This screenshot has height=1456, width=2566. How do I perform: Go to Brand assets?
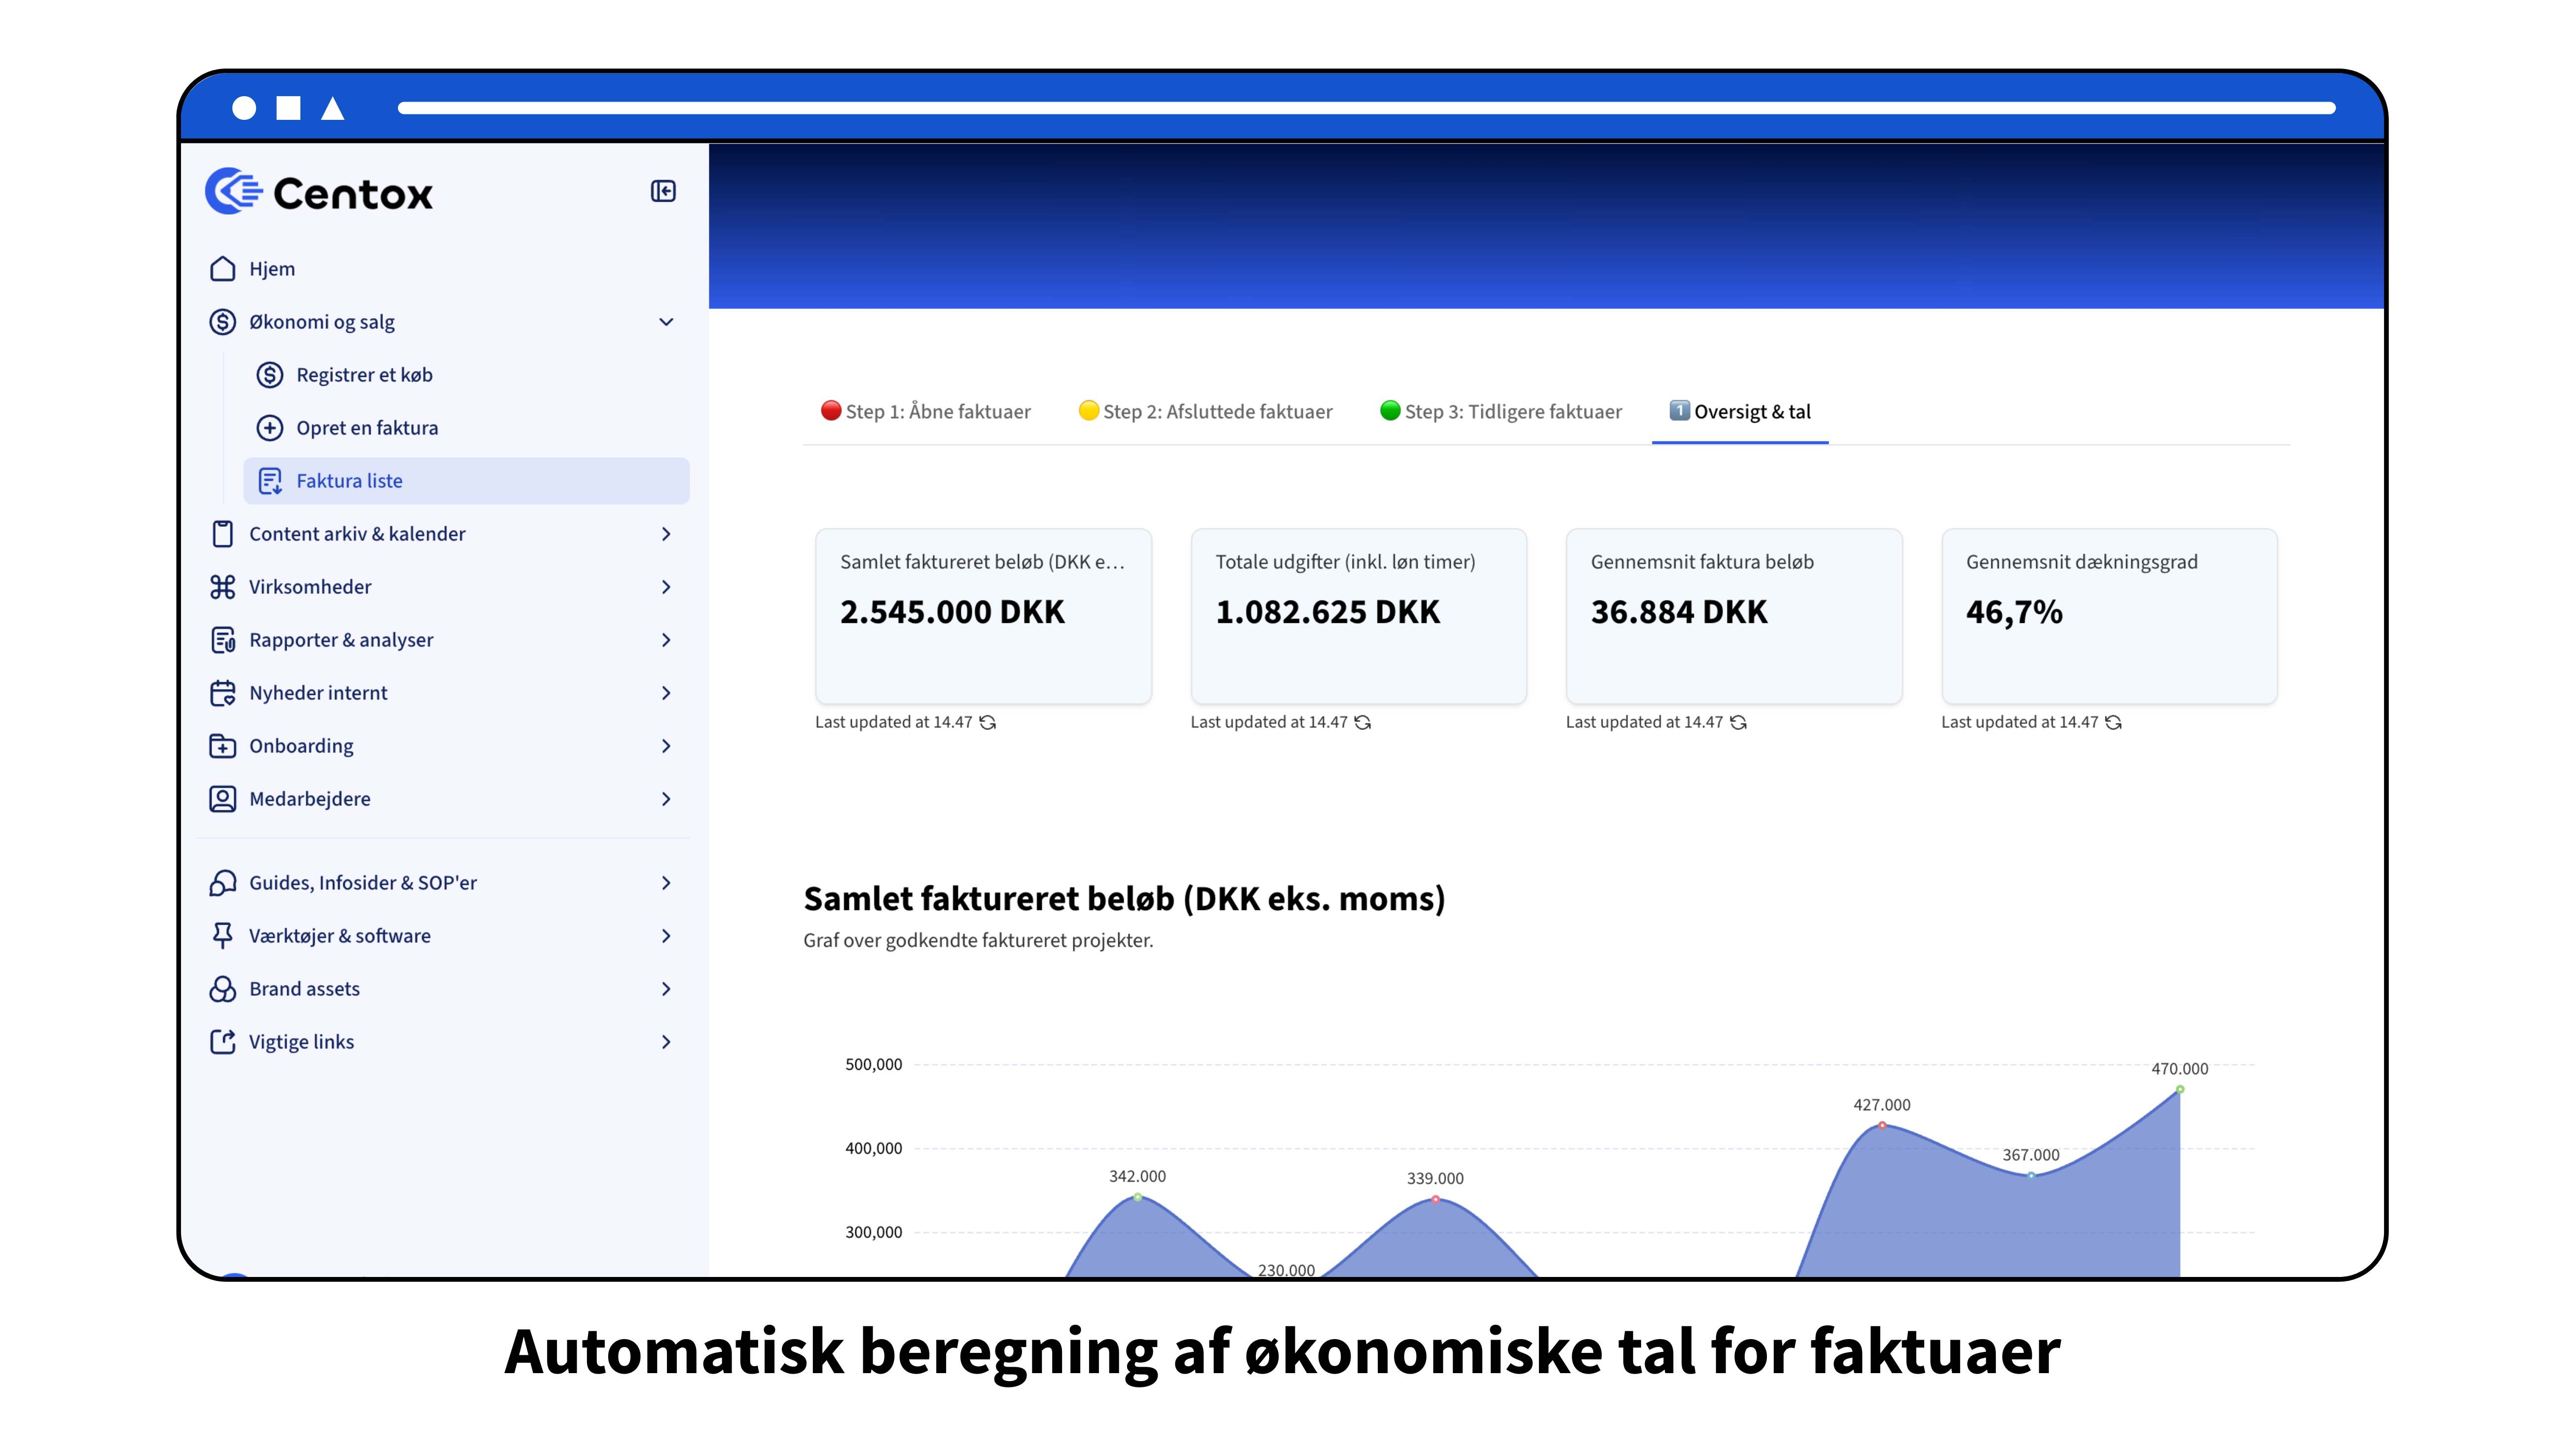click(x=304, y=989)
